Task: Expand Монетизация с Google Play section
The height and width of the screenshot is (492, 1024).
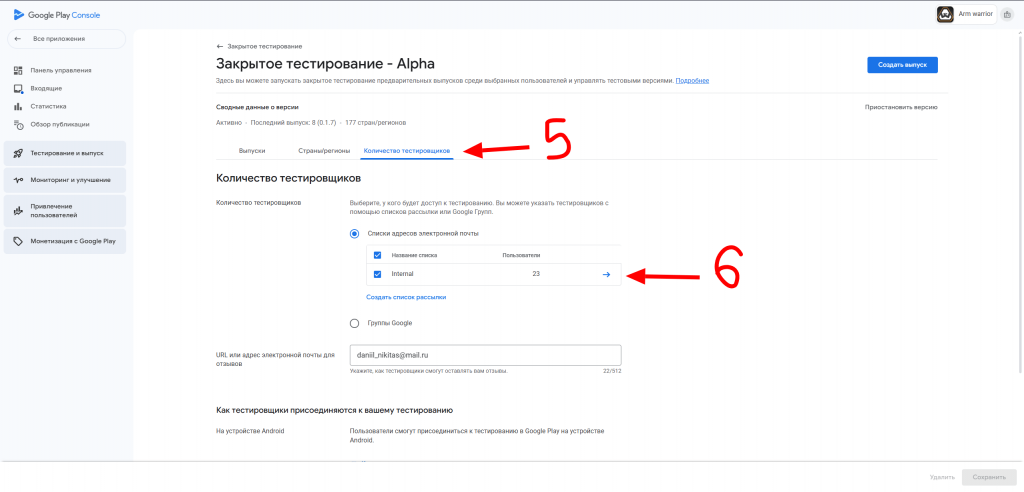Action: [x=65, y=241]
